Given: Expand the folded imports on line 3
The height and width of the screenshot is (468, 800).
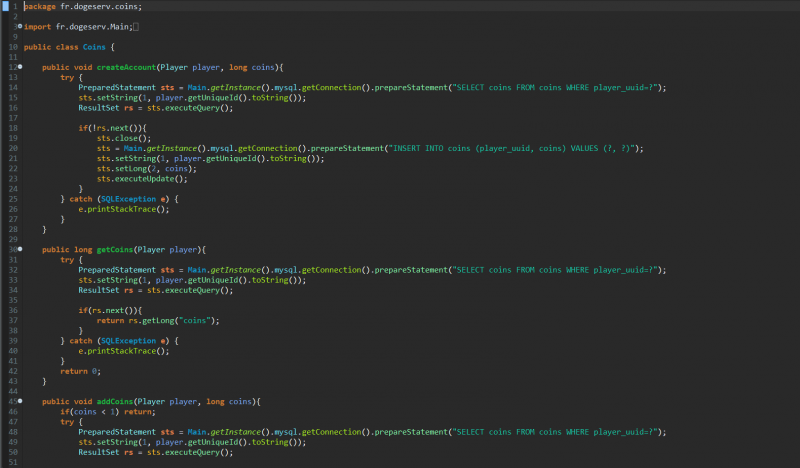Looking at the screenshot, I should (20, 26).
